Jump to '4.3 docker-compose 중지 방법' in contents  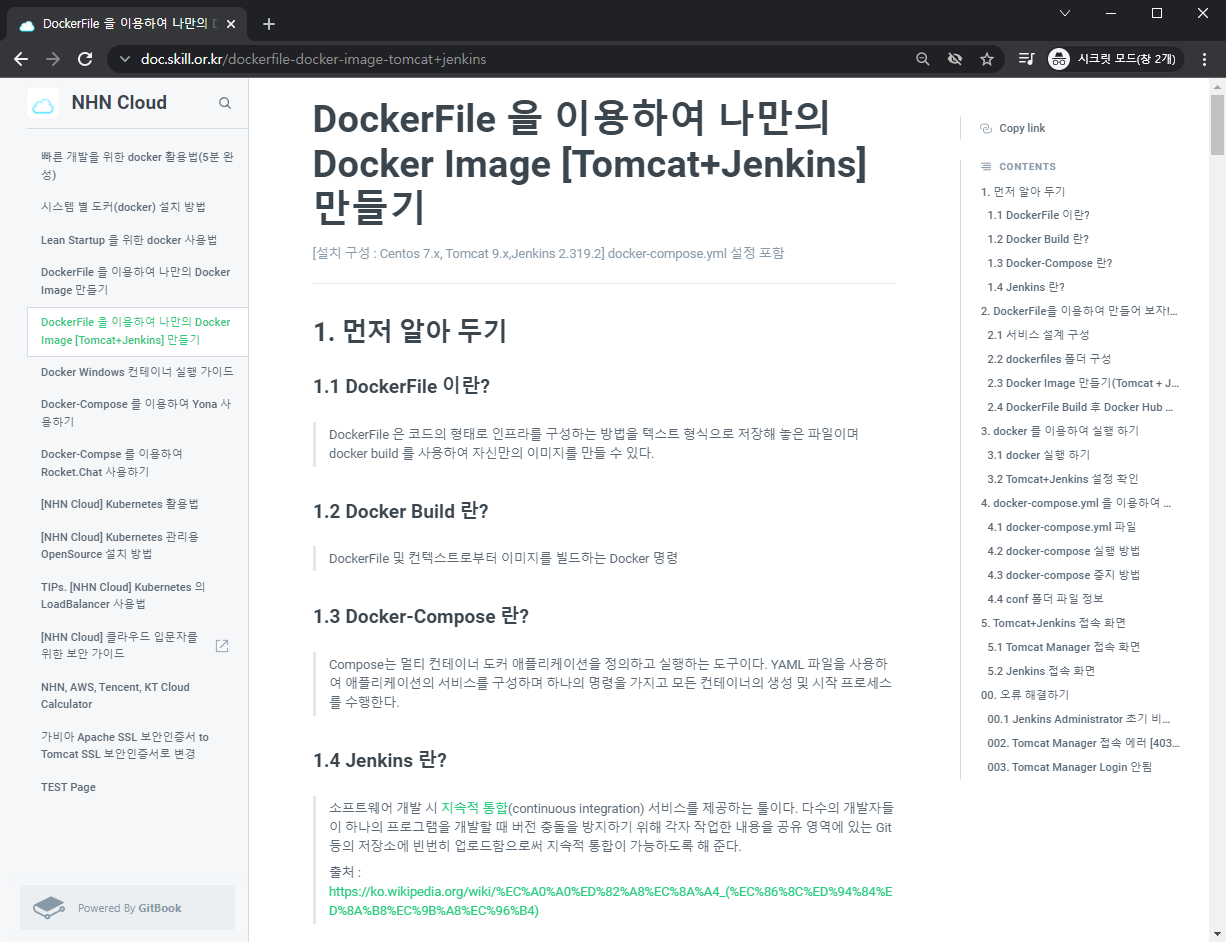(x=1063, y=575)
